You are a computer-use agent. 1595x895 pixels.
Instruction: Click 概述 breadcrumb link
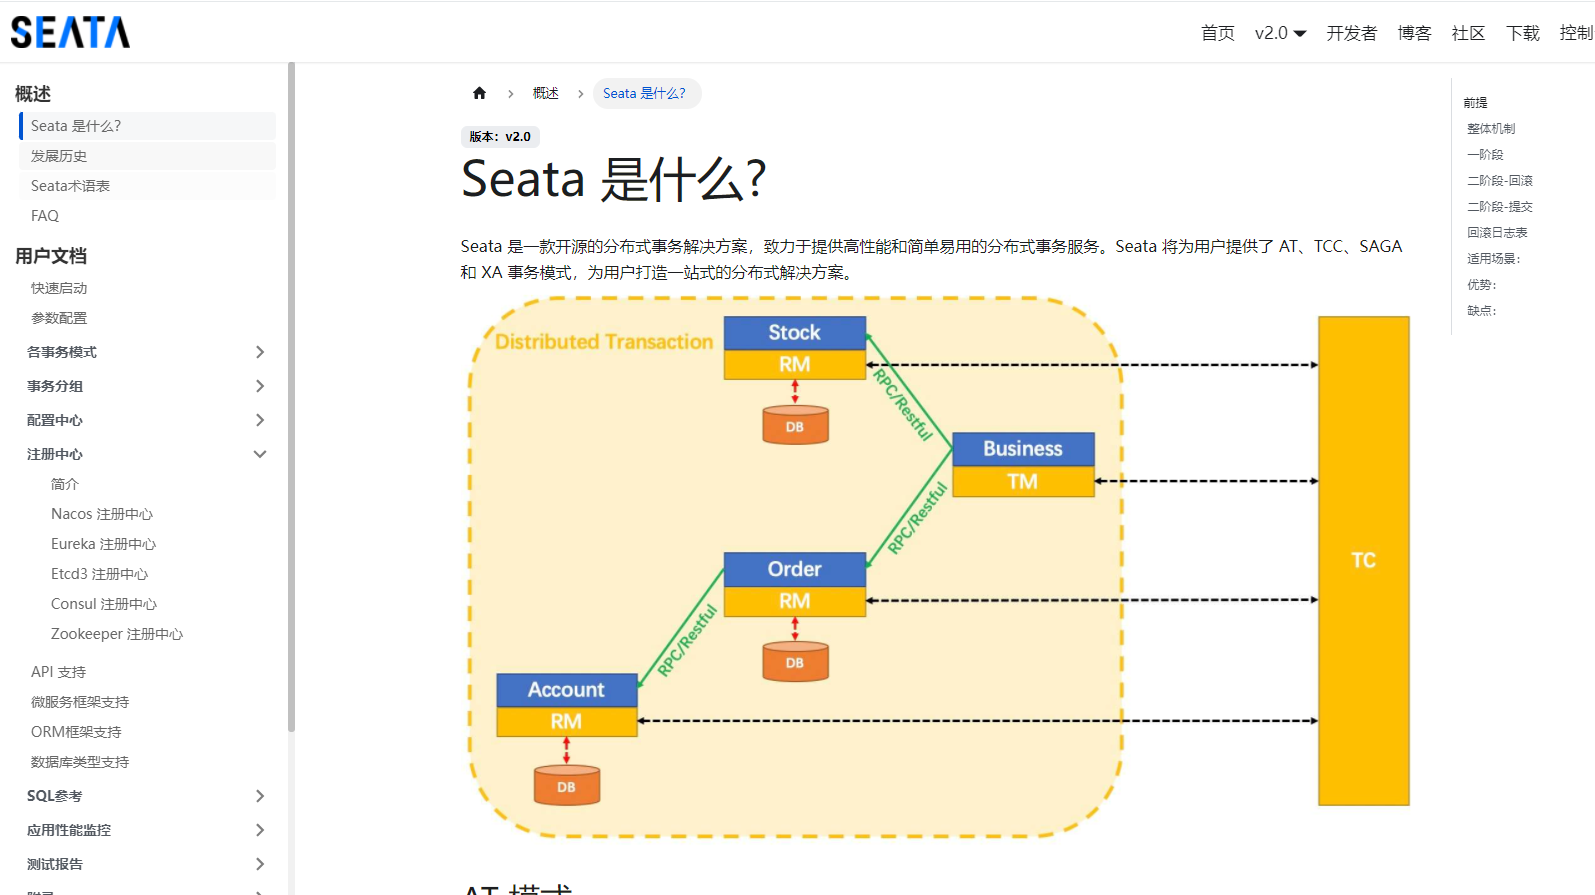point(546,93)
